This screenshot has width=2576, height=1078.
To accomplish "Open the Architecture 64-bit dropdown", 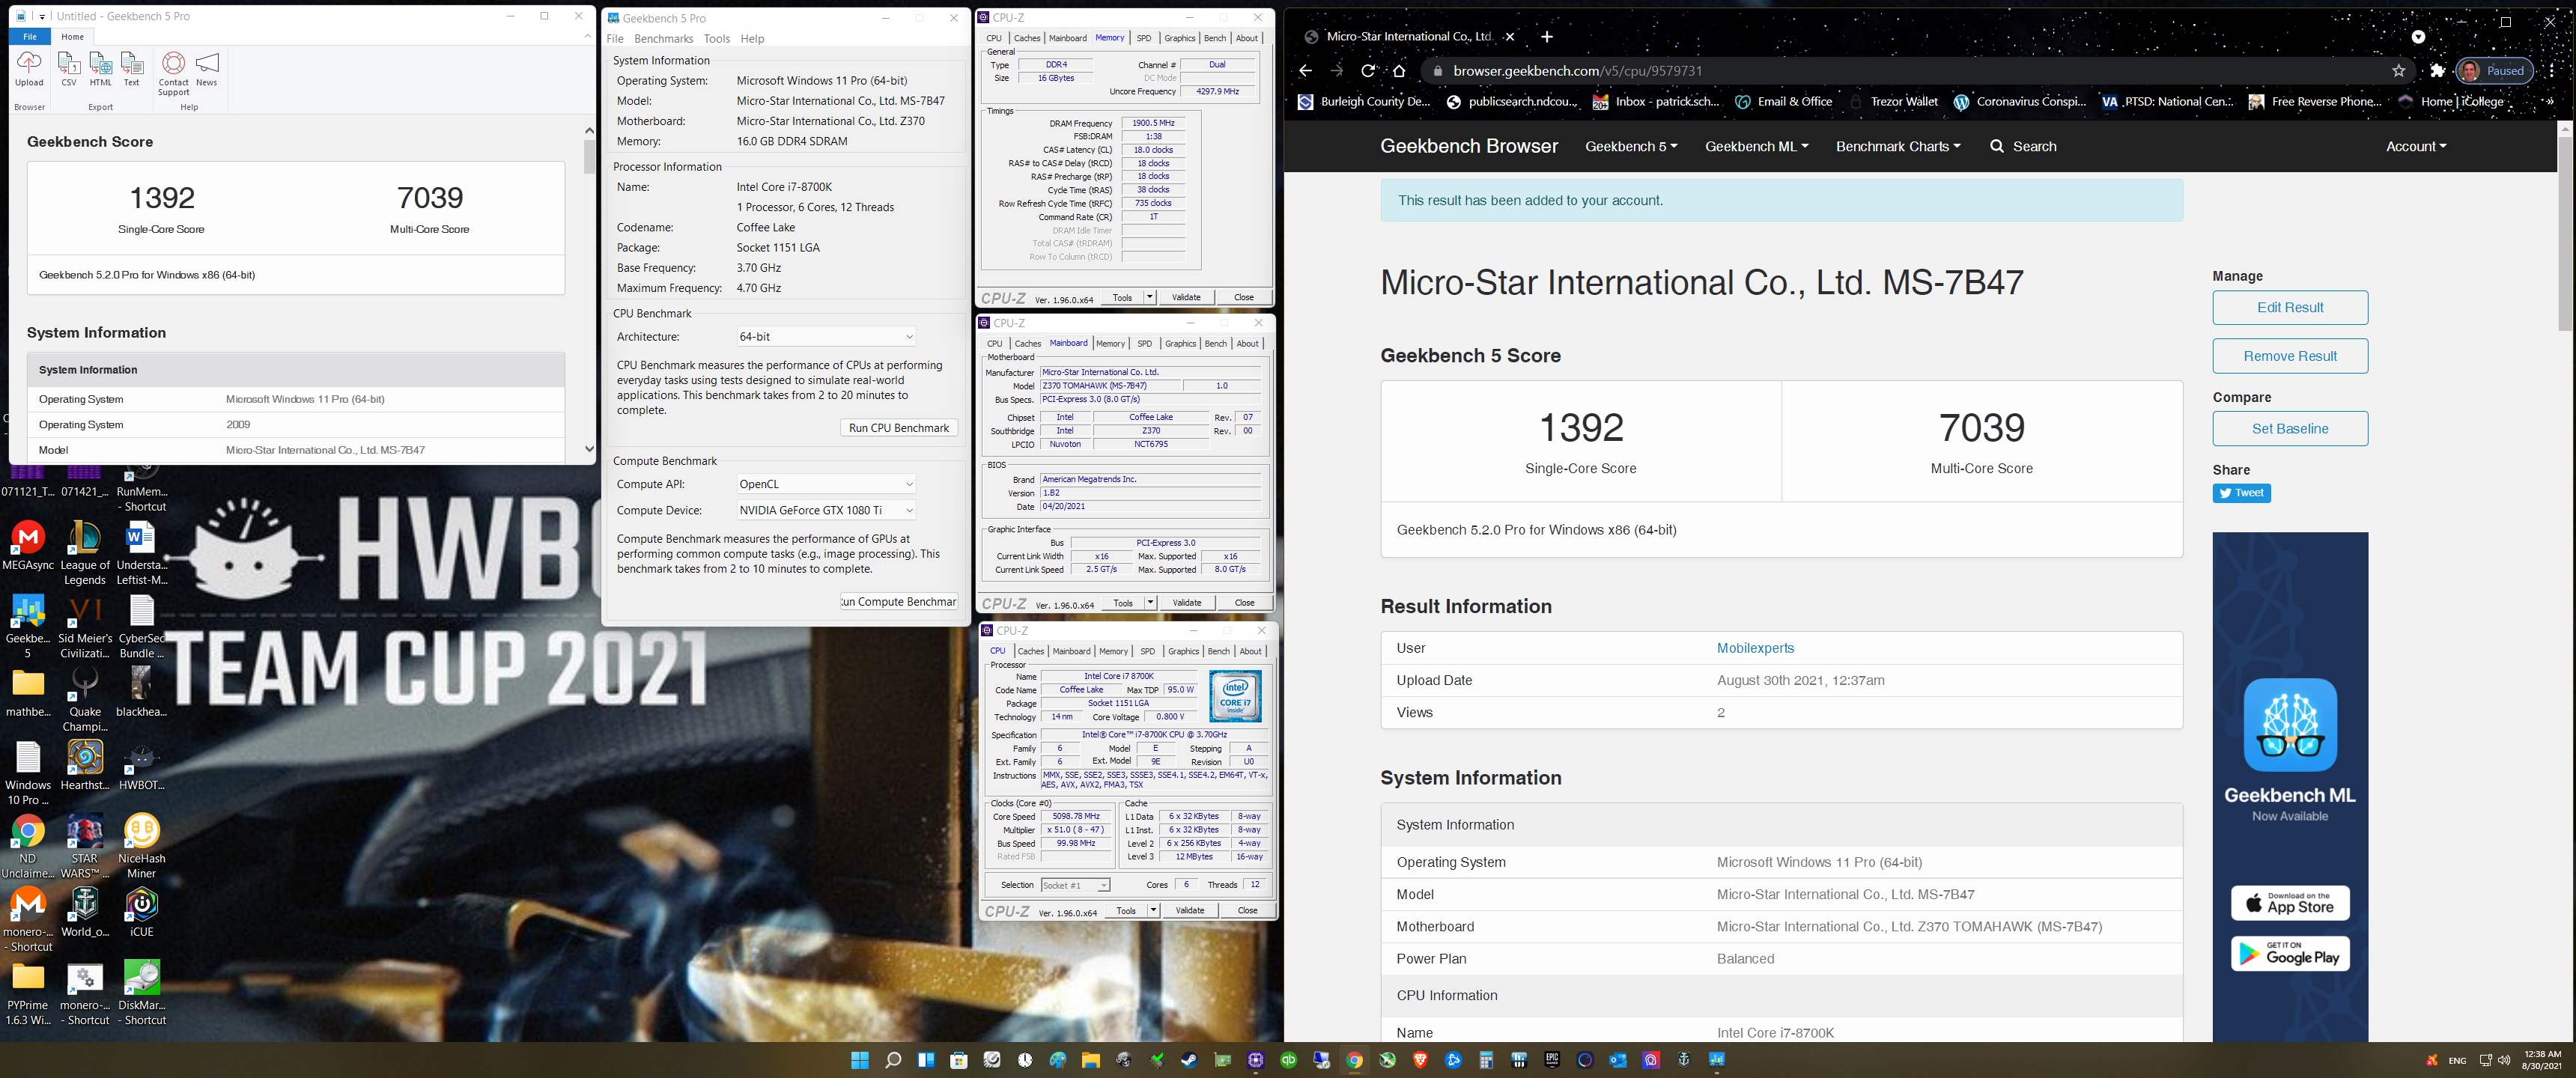I will 826,337.
